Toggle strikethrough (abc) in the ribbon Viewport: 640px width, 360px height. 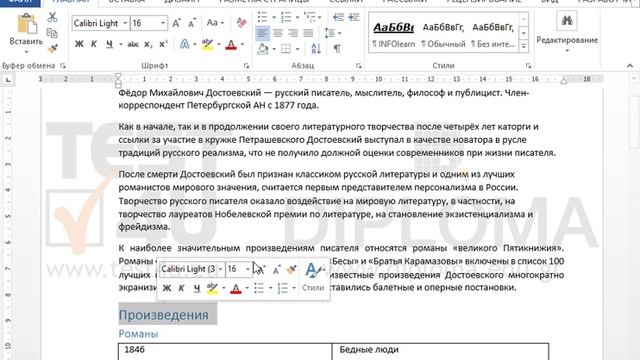point(133,44)
